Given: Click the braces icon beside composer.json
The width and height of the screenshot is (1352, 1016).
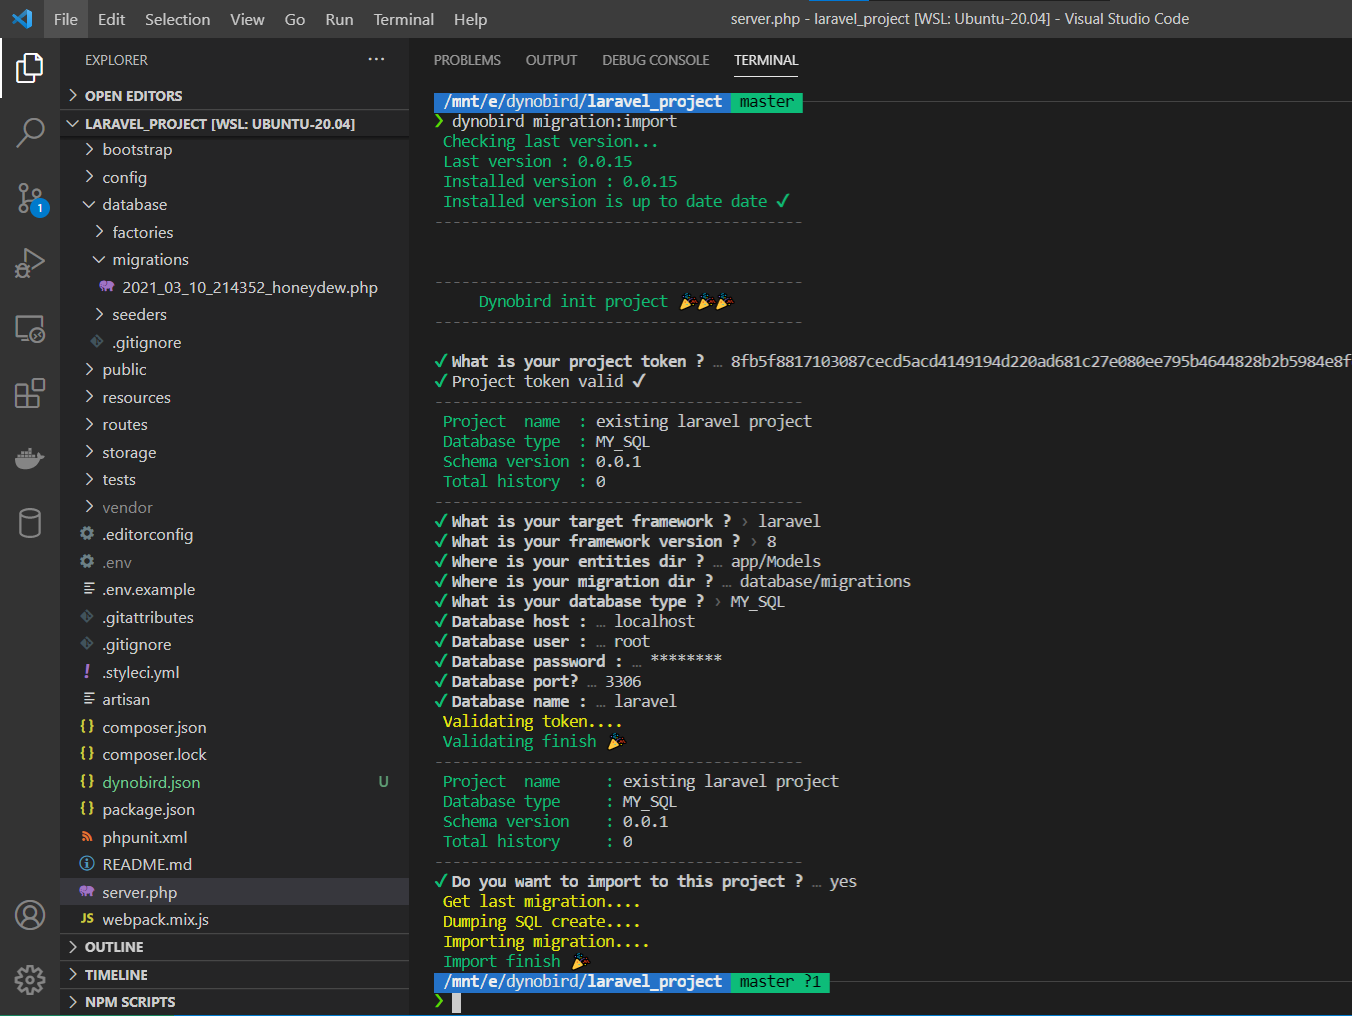Looking at the screenshot, I should (87, 727).
